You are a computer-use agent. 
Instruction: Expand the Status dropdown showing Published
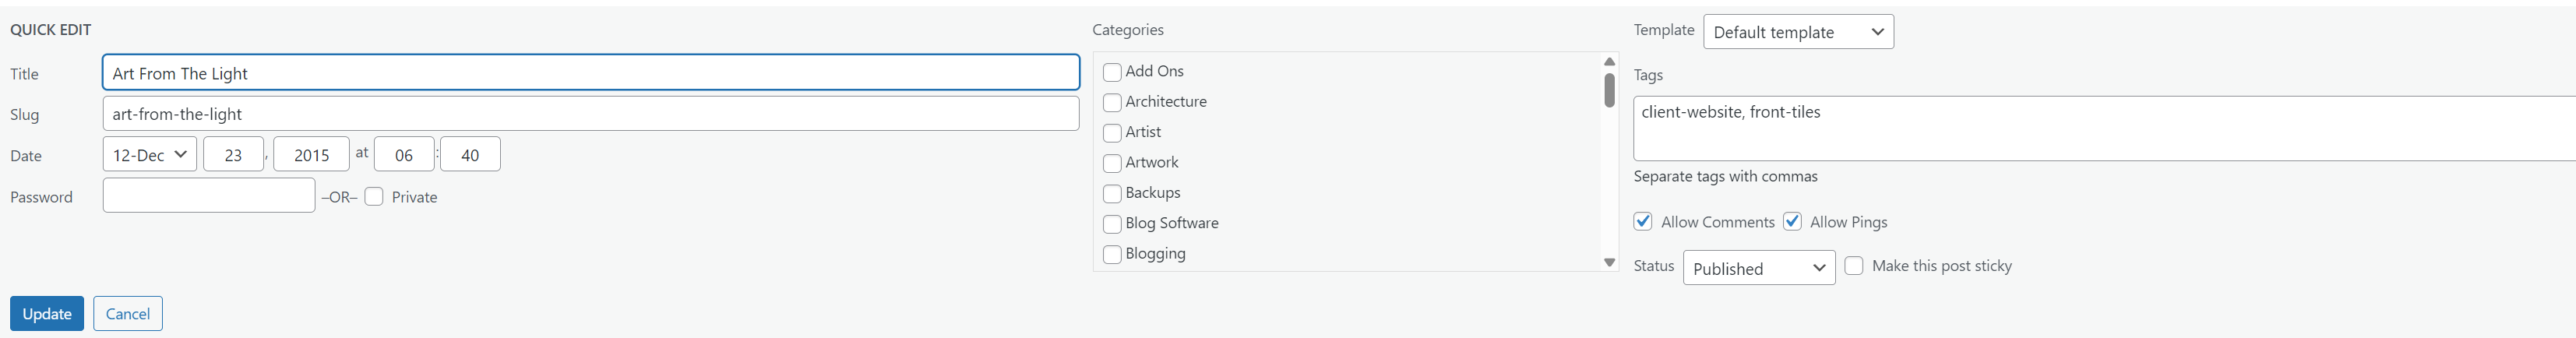click(1758, 268)
